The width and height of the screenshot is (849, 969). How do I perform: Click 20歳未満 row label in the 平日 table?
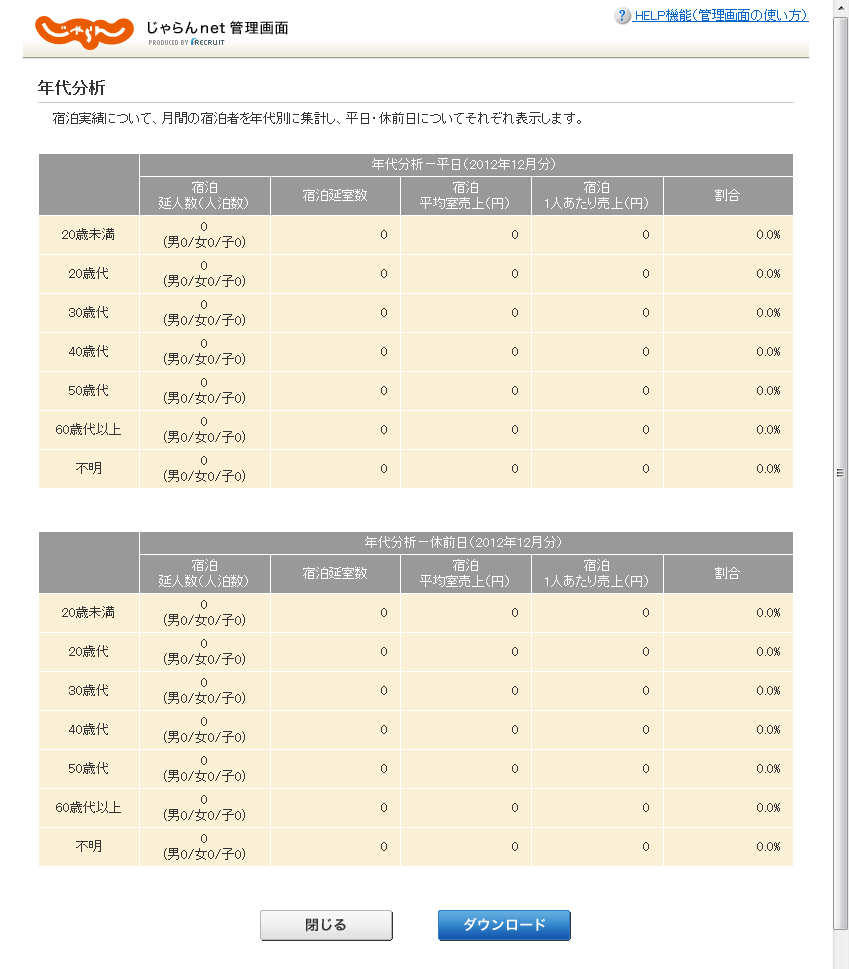(88, 235)
